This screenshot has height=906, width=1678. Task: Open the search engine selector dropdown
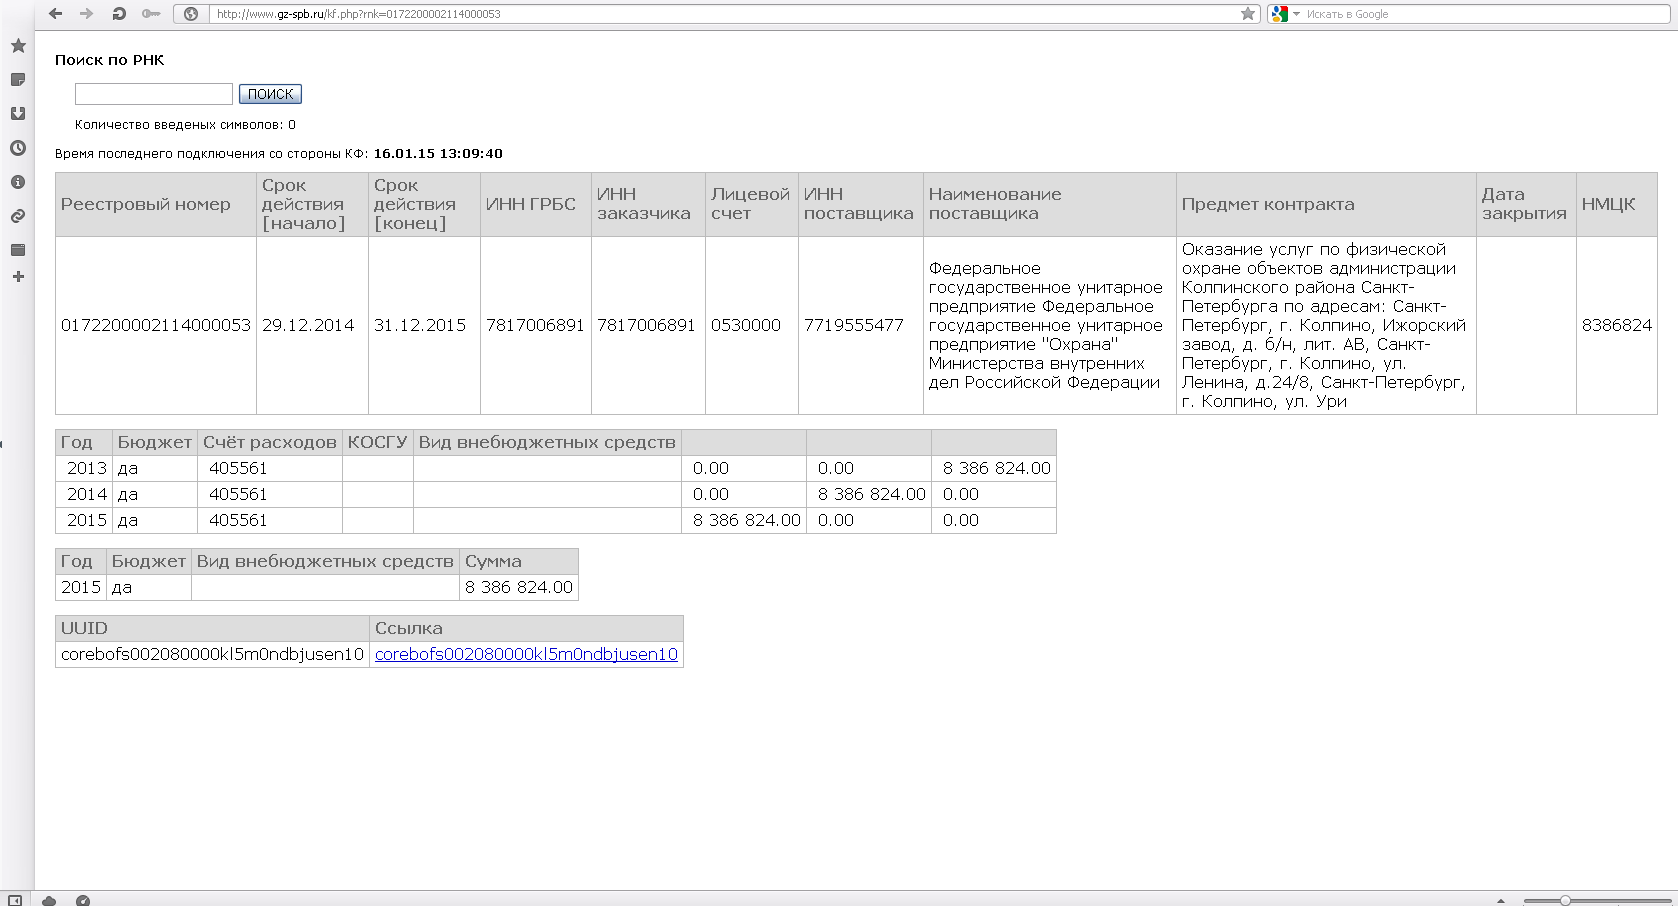tap(1286, 14)
